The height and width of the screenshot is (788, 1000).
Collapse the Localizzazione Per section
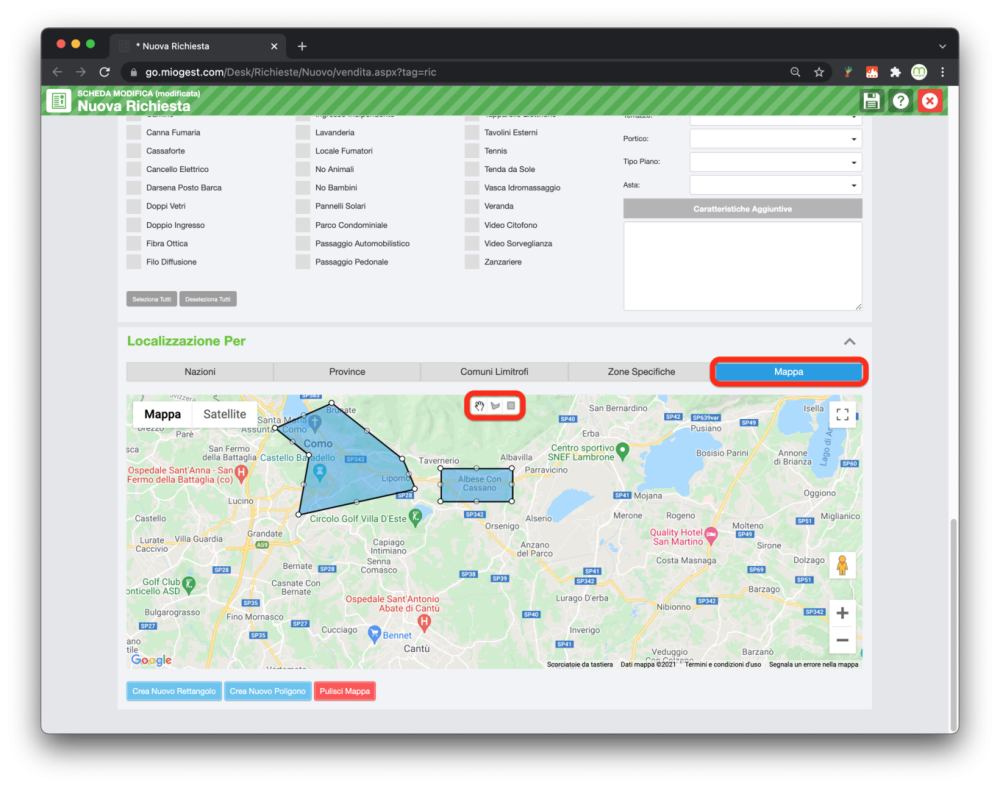coord(849,342)
